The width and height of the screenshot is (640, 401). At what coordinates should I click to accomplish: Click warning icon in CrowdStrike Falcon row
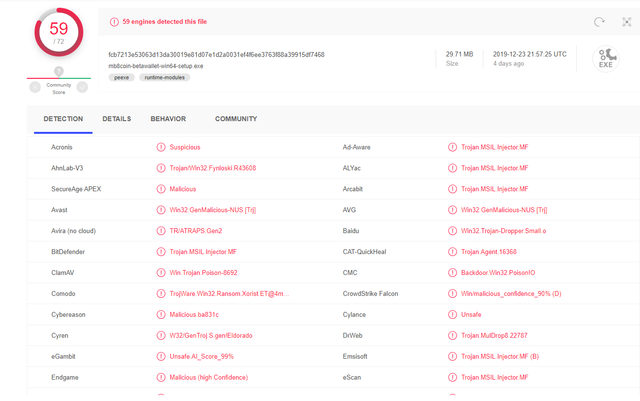pos(452,294)
